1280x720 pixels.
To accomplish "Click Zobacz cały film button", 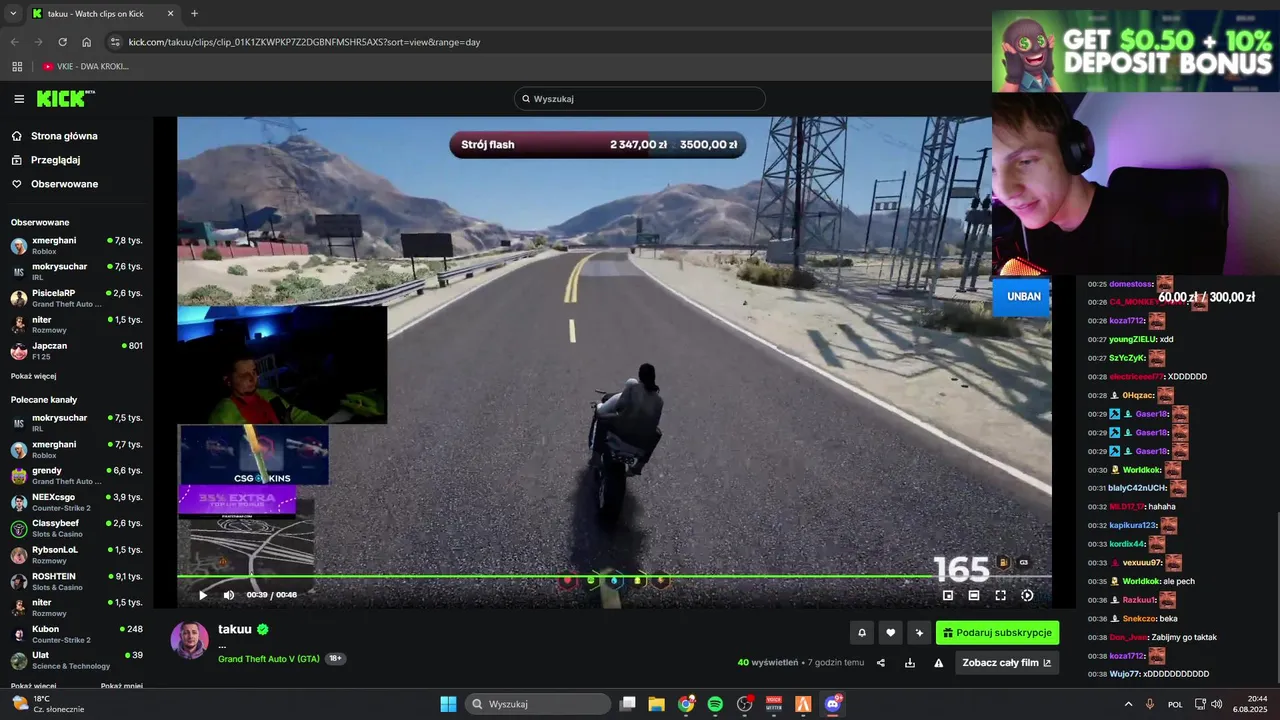I will click(x=1007, y=663).
